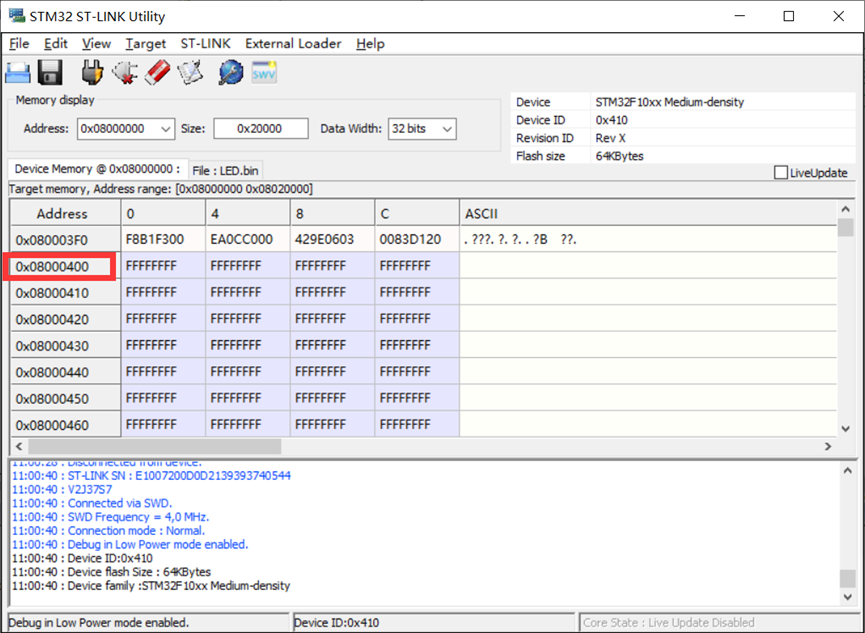Viewport: 865px width, 633px height.
Task: Click the ST-LINK Utility title bar app icon
Action: (x=17, y=15)
